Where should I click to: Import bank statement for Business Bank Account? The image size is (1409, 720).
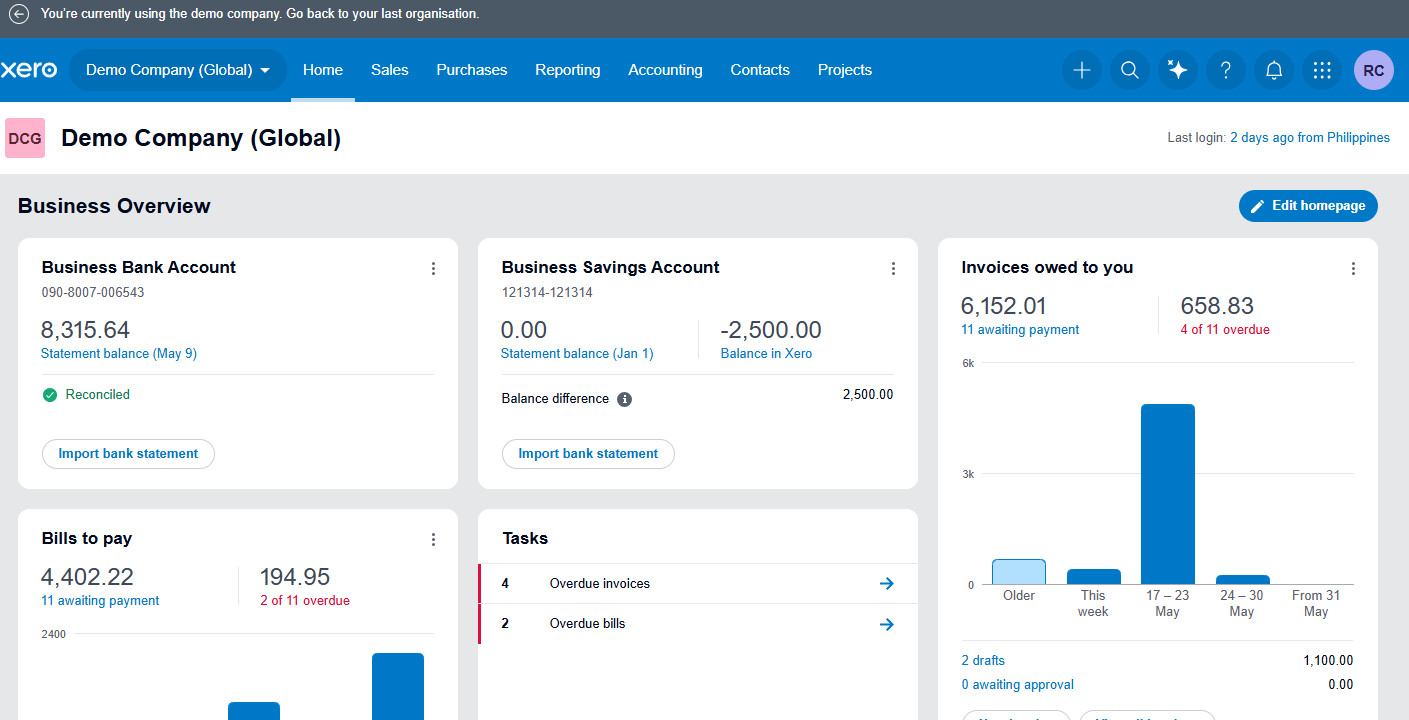pos(128,454)
